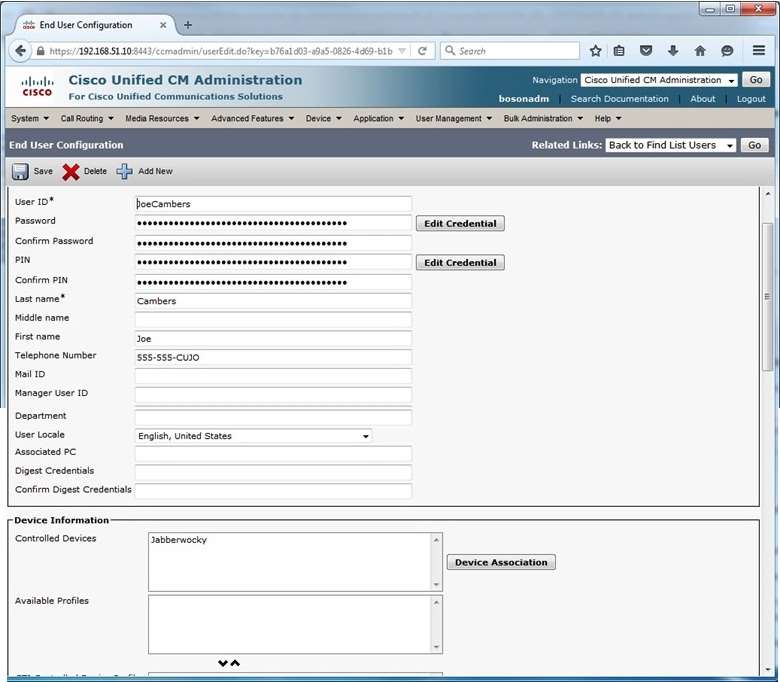Open the Device menu

click(x=323, y=118)
